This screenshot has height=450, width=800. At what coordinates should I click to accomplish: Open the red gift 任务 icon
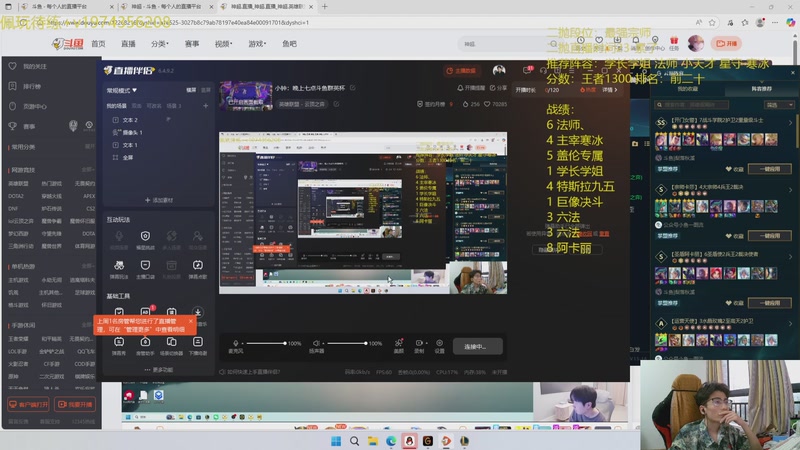tap(674, 43)
